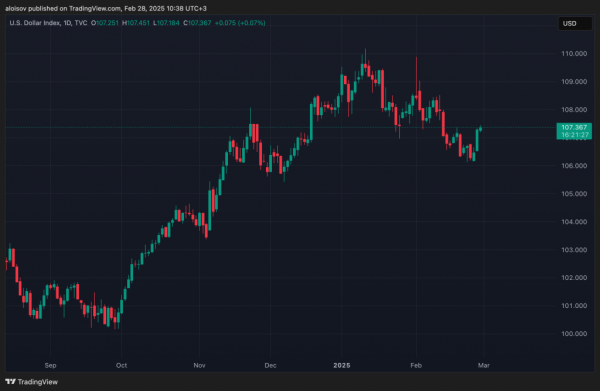Viewport: 600px width, 391px height.
Task: Click the 105.000 price axis label
Action: (574, 194)
